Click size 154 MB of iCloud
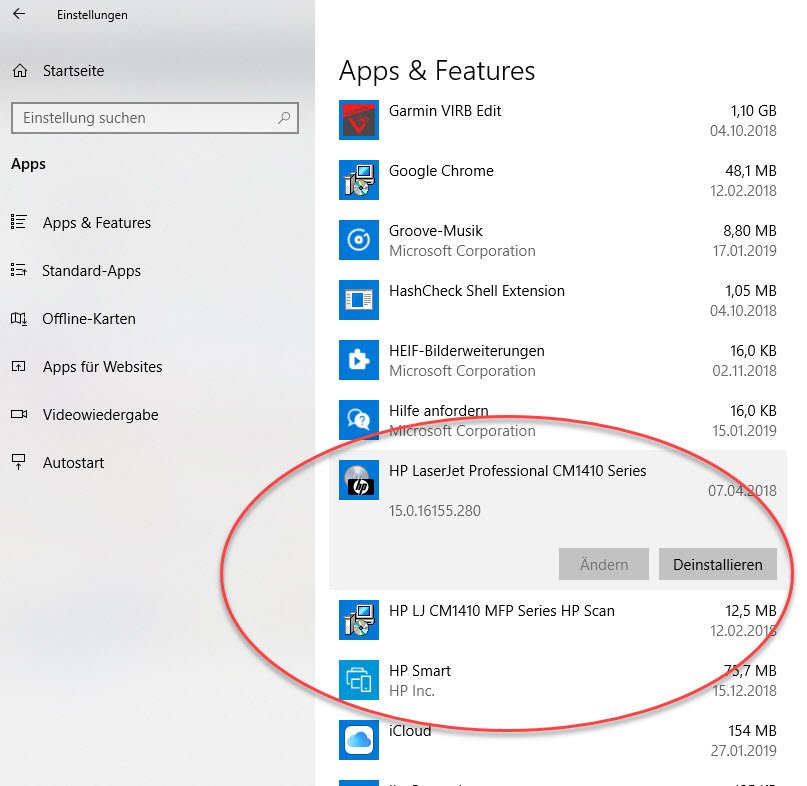The height and width of the screenshot is (786, 807). [x=752, y=730]
